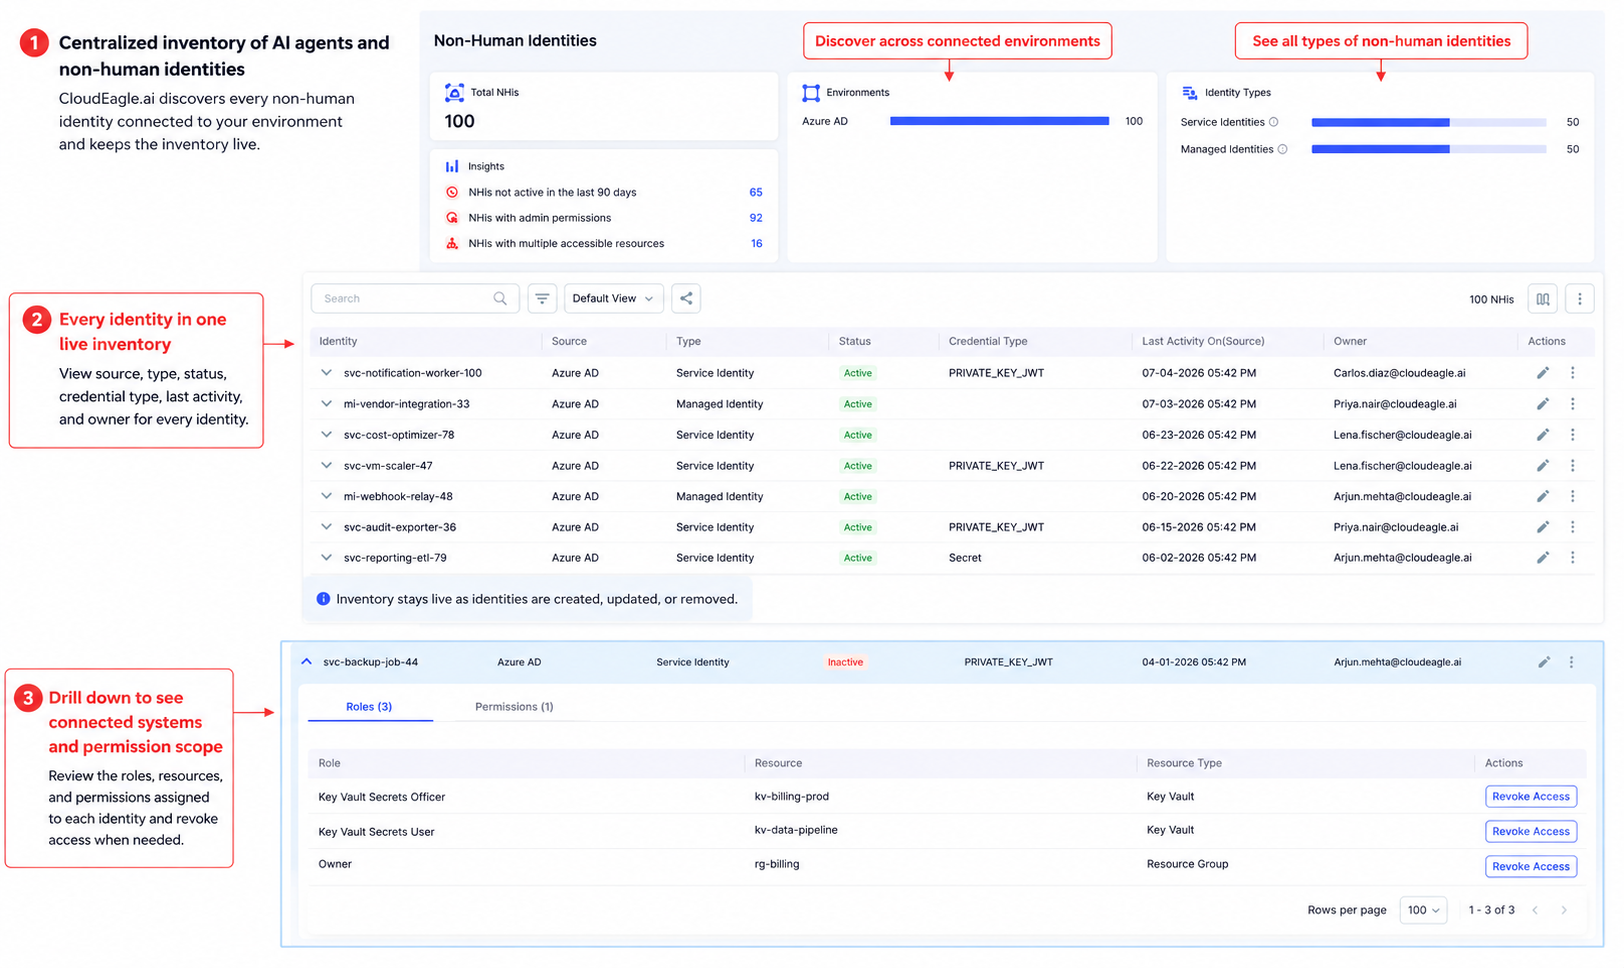The width and height of the screenshot is (1624, 968).
Task: Edit mi-webhook-relay-48 via pencil icon
Action: [1543, 497]
